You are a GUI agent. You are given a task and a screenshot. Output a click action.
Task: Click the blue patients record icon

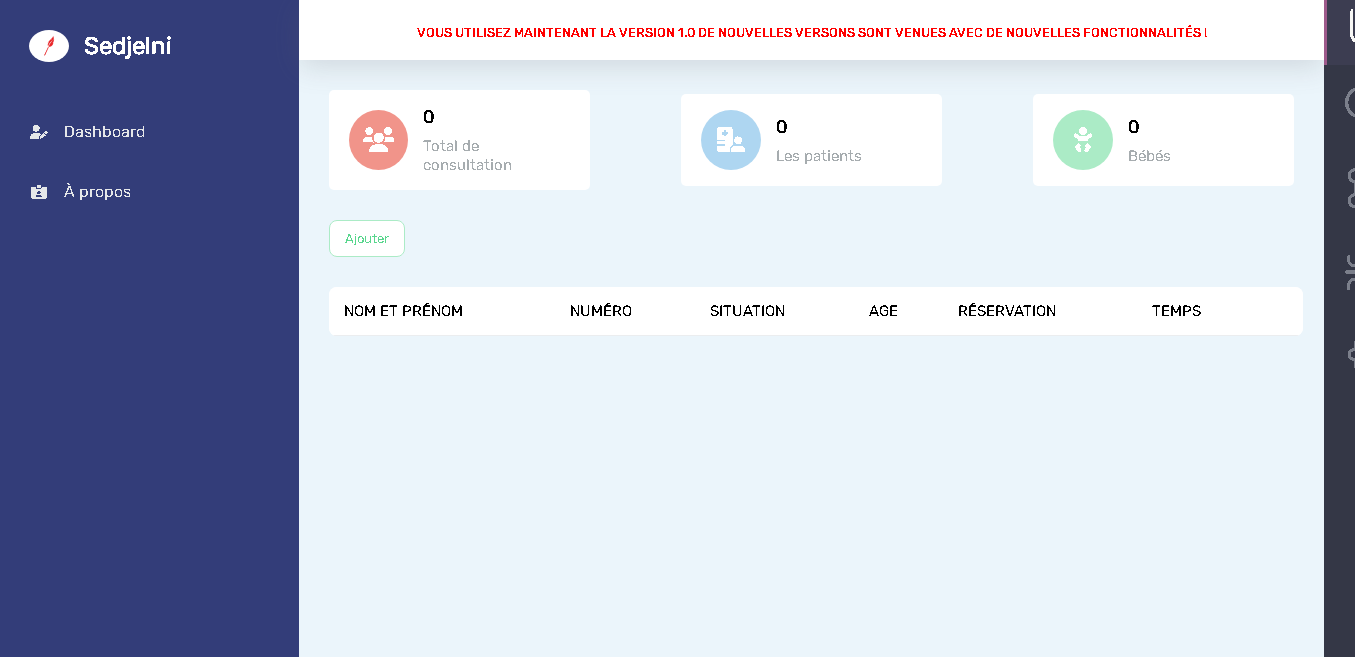pos(730,140)
